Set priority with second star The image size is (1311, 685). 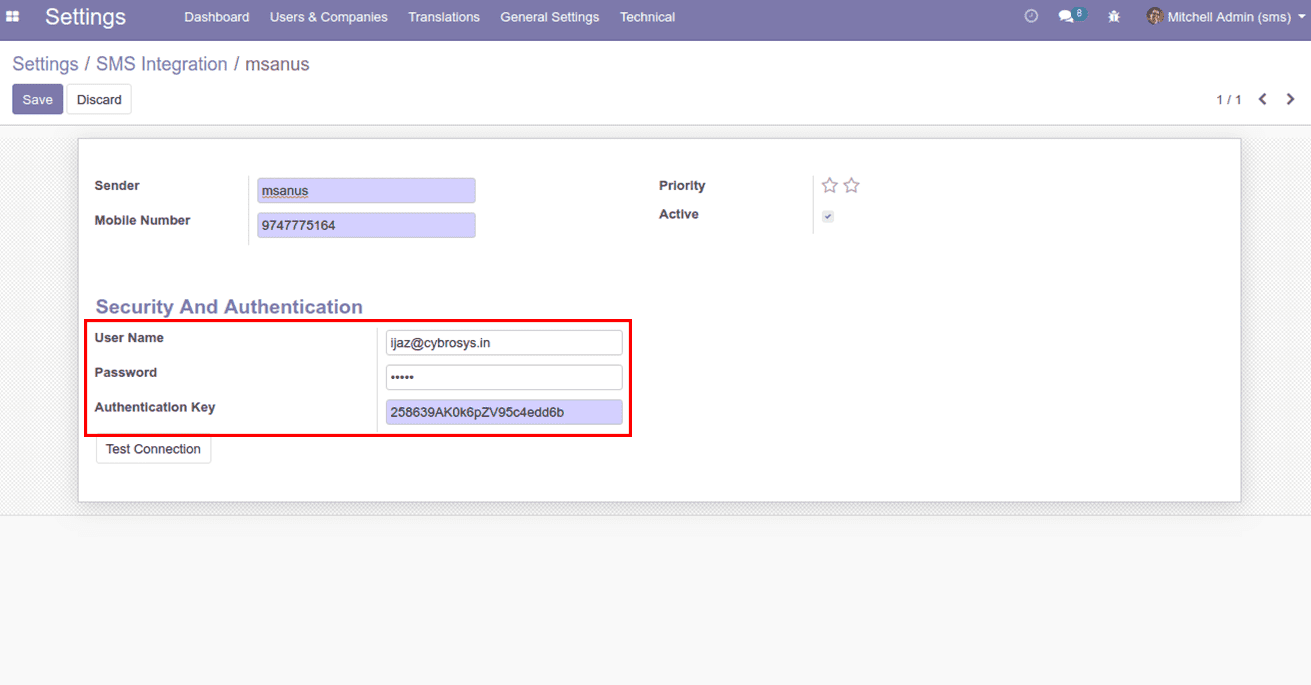851,185
